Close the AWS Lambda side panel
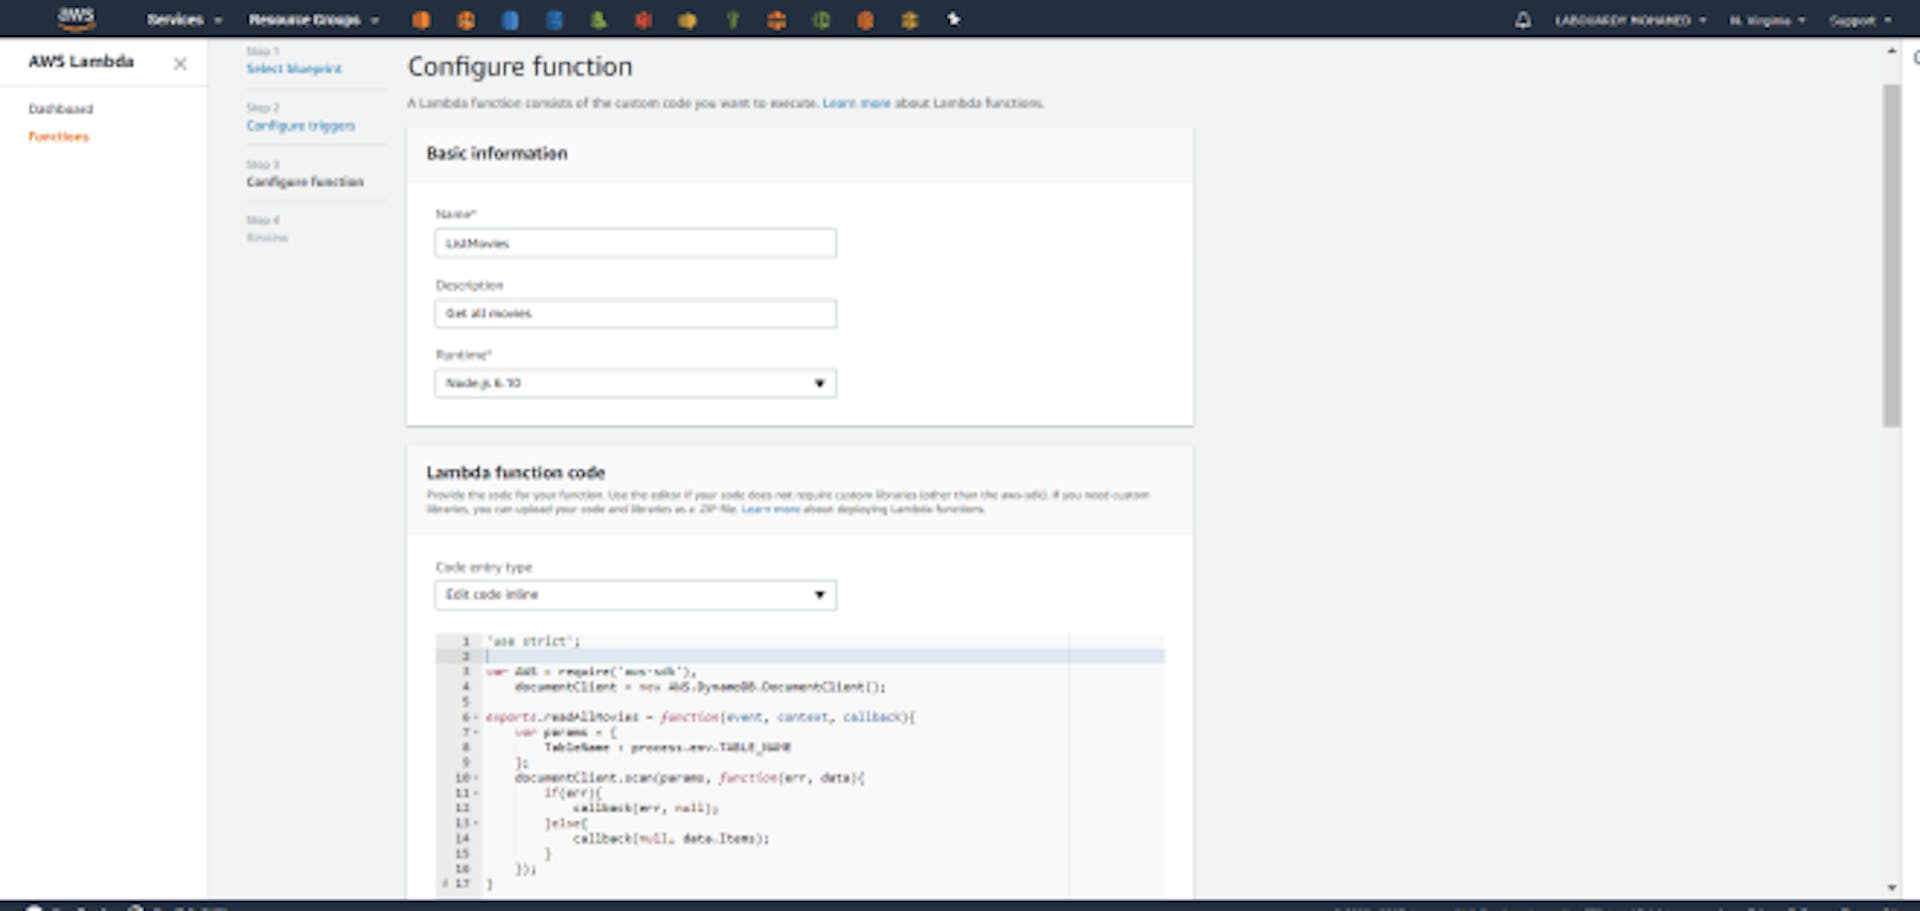The height and width of the screenshot is (911, 1920). [180, 63]
